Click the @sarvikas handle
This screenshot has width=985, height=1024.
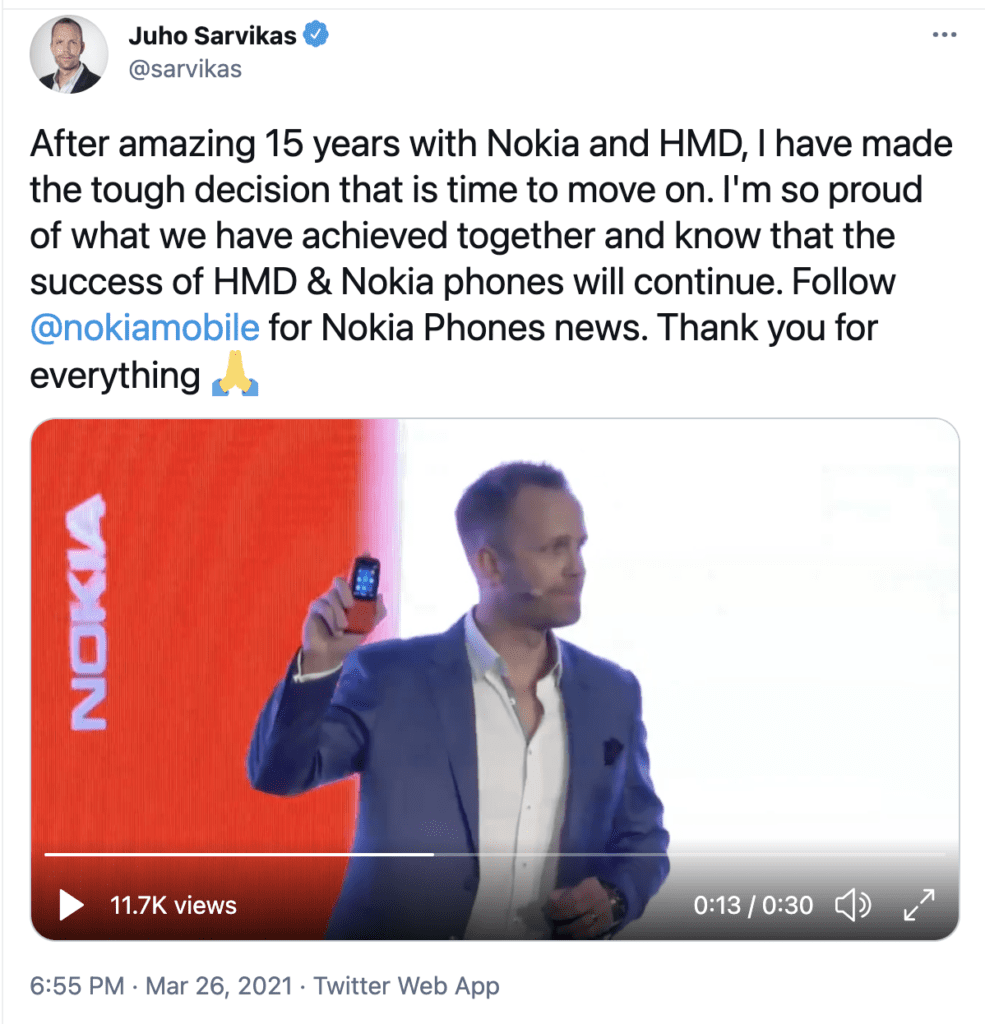click(x=186, y=69)
